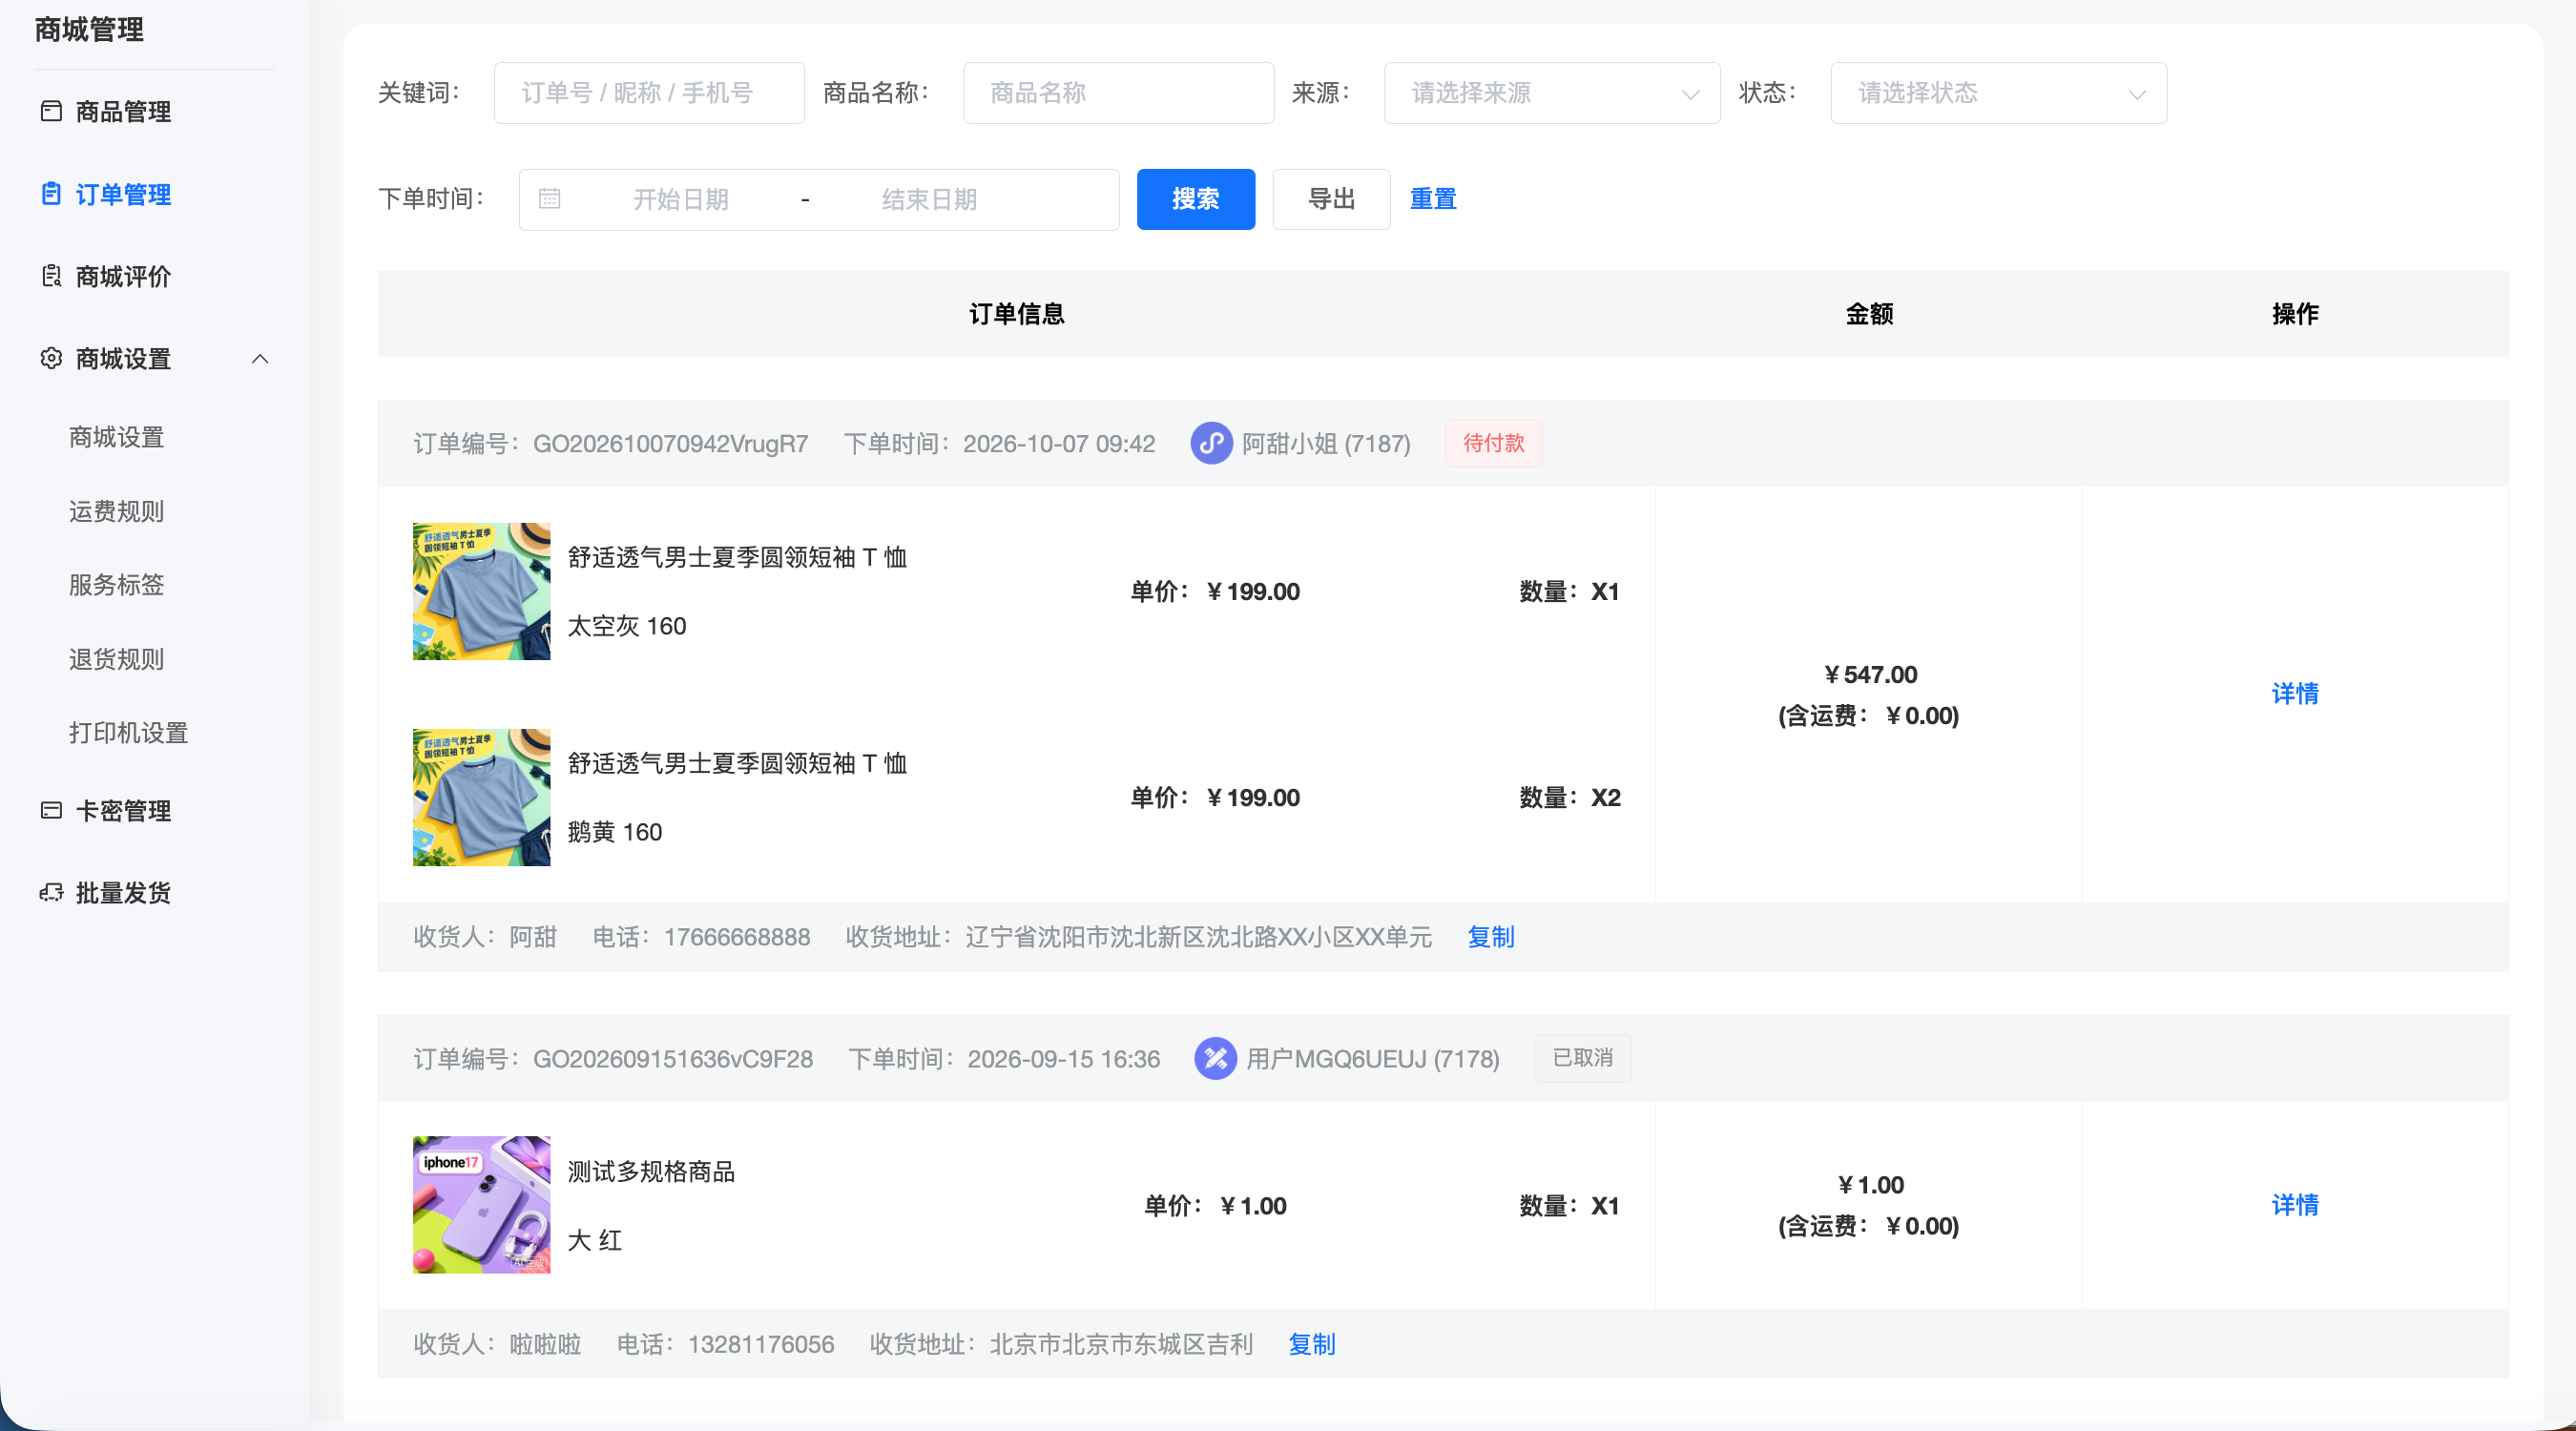
Task: Click the ¥547.00 order total
Action: coord(1870,674)
